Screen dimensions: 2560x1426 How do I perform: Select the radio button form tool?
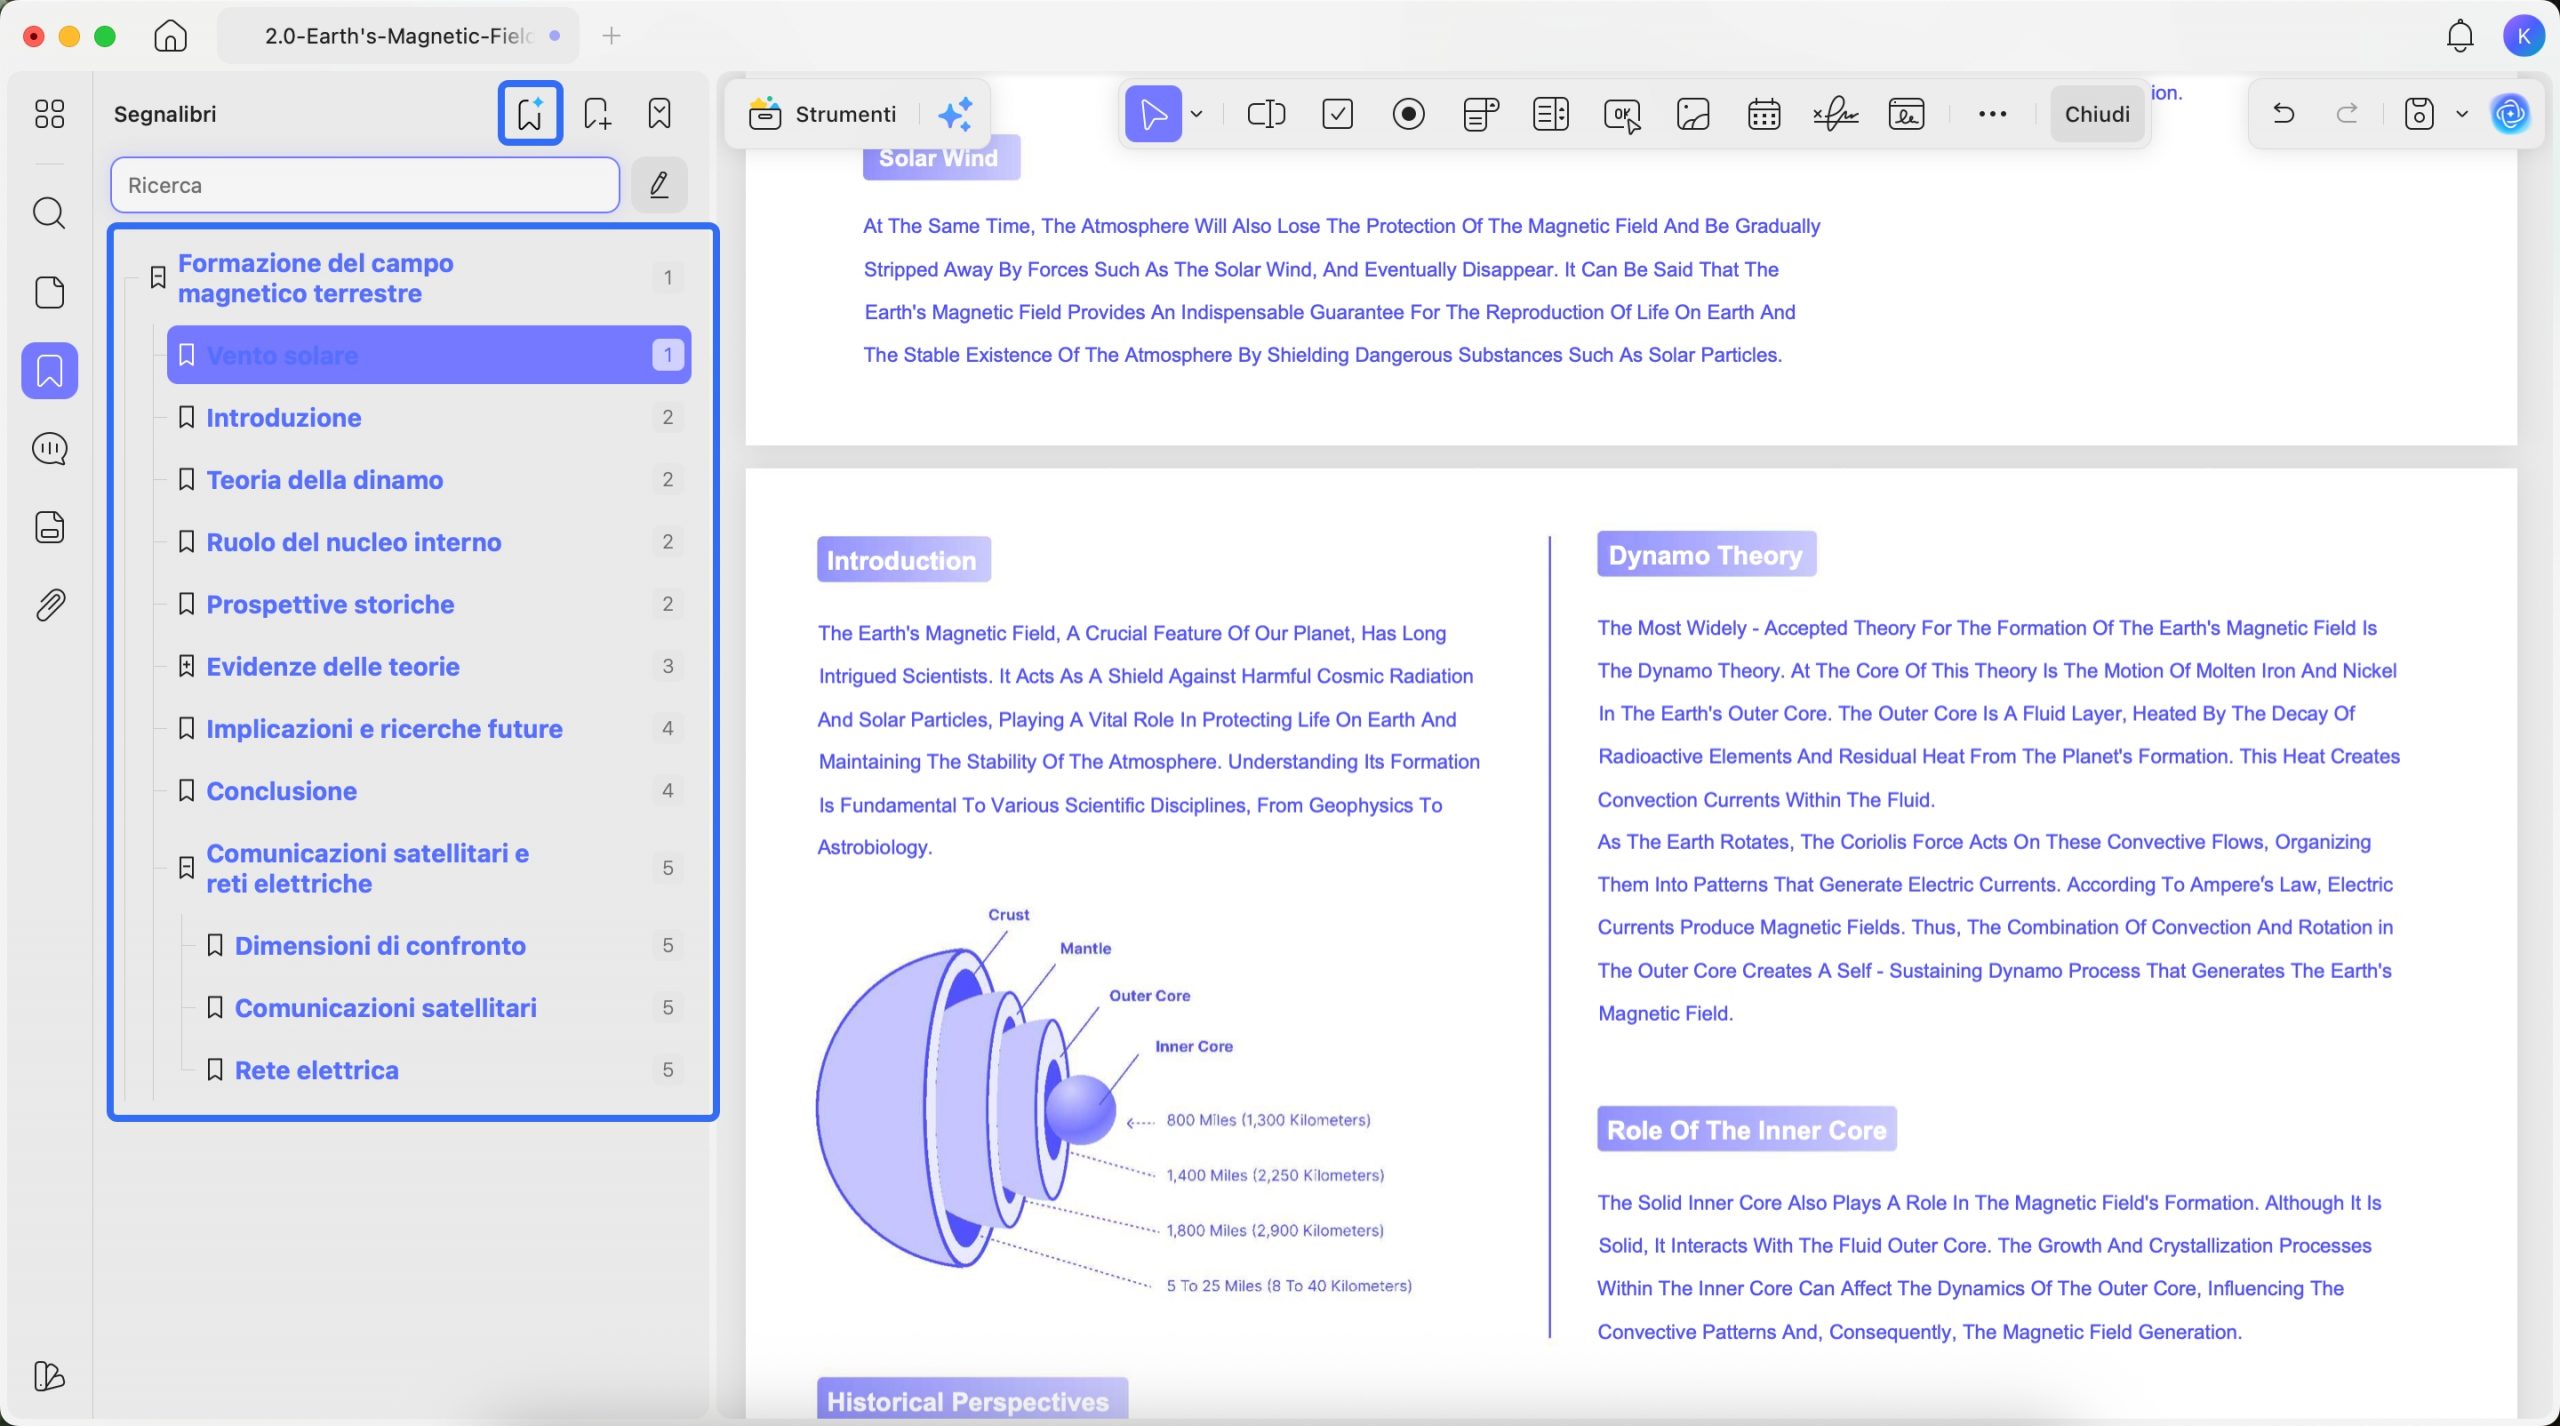click(x=1408, y=114)
